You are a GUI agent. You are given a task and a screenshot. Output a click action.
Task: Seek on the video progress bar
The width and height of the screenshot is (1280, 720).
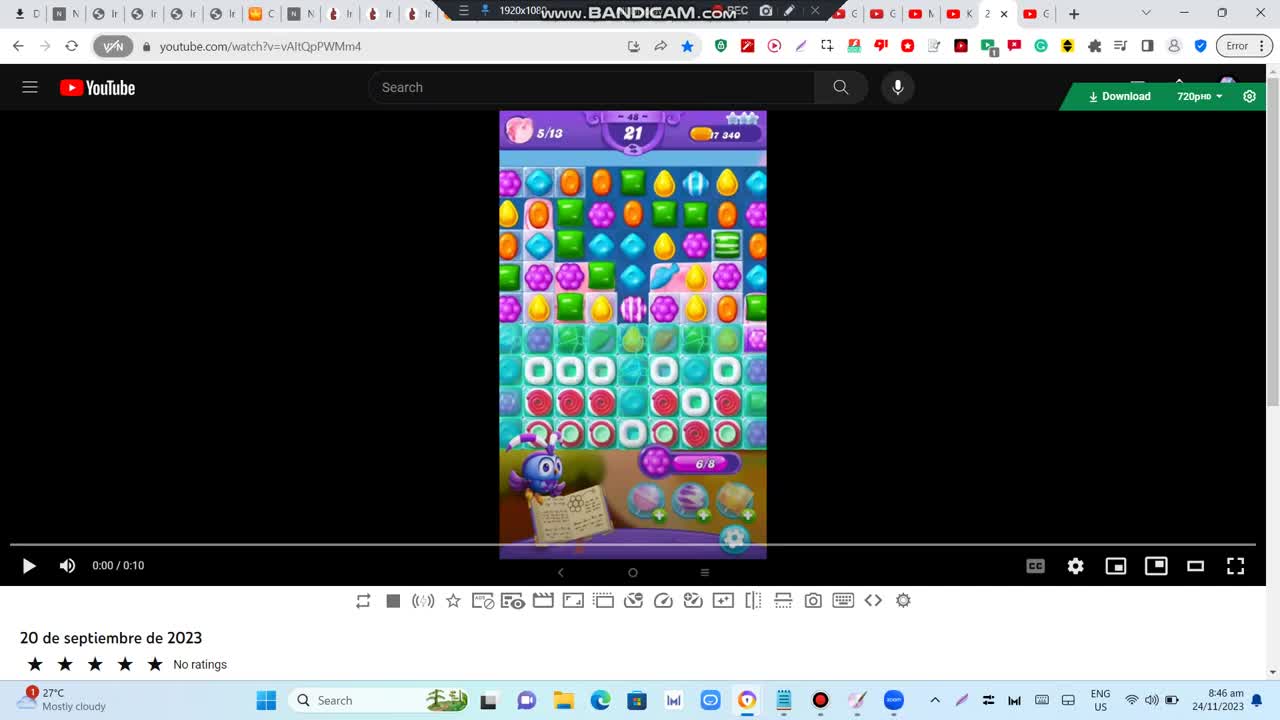click(x=632, y=545)
